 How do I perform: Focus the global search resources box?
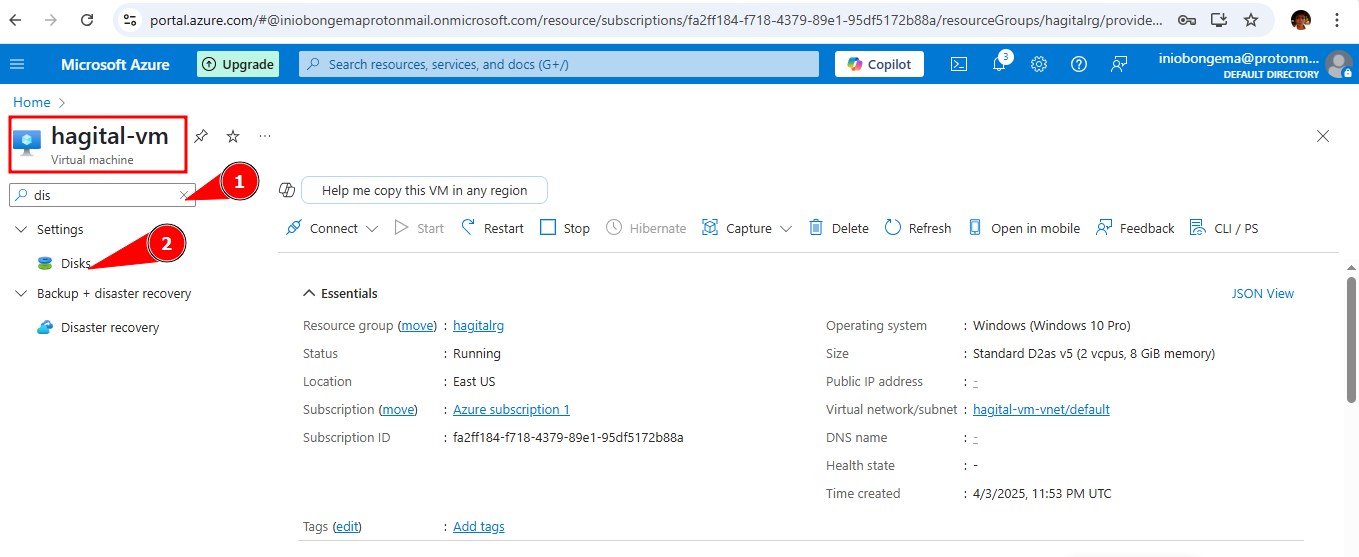point(559,64)
